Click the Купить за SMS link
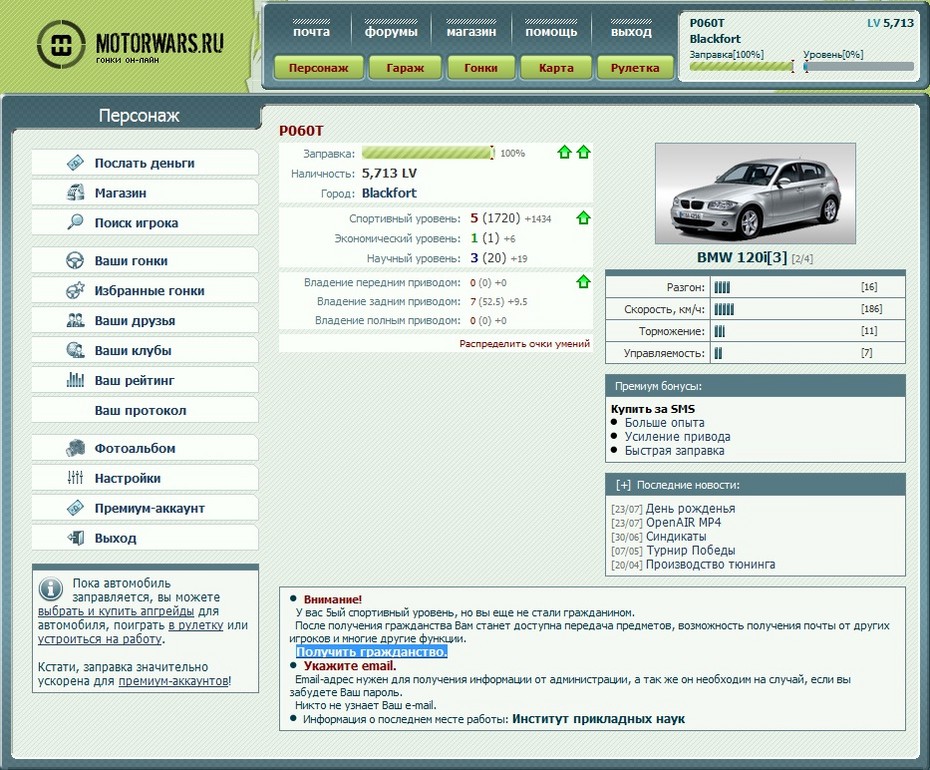This screenshot has height=770, width=930. pos(652,409)
